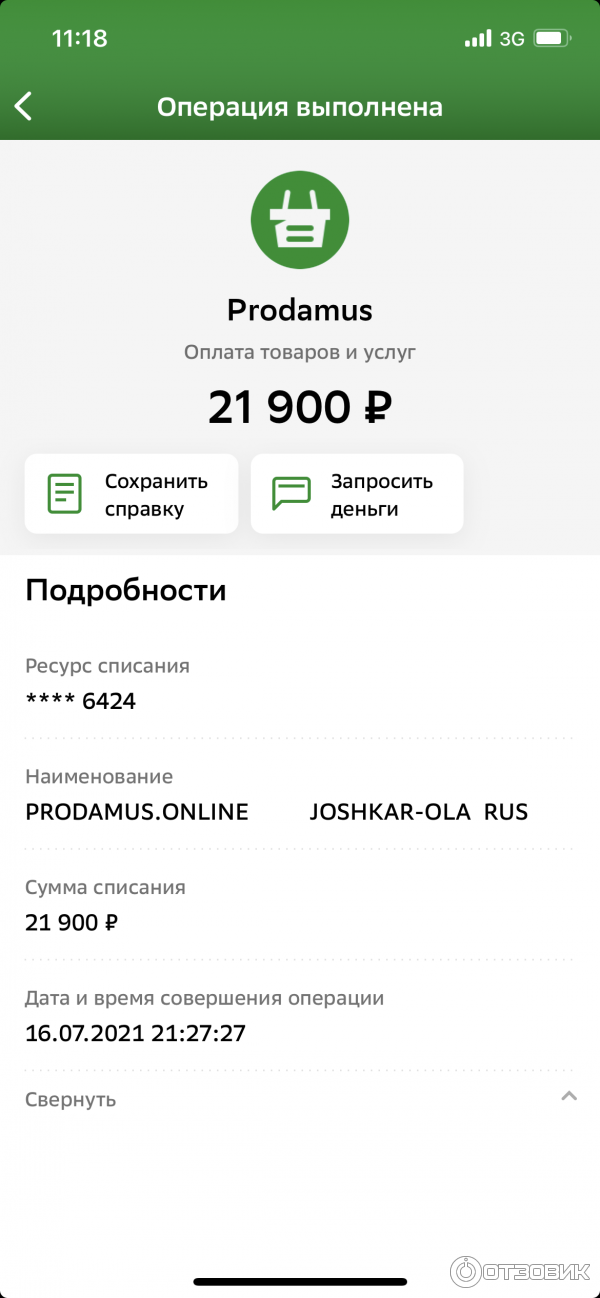Tap the Свернуть label to collapse details
The image size is (600, 1298).
[71, 1099]
